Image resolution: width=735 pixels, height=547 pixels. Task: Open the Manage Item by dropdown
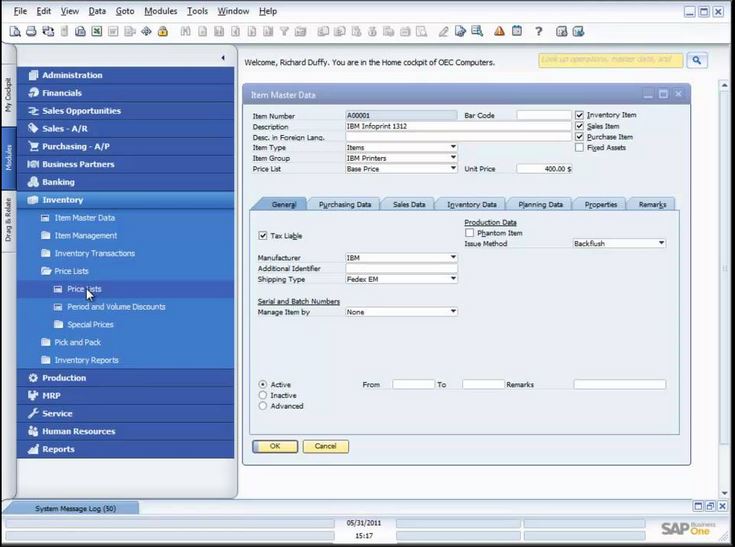point(453,312)
